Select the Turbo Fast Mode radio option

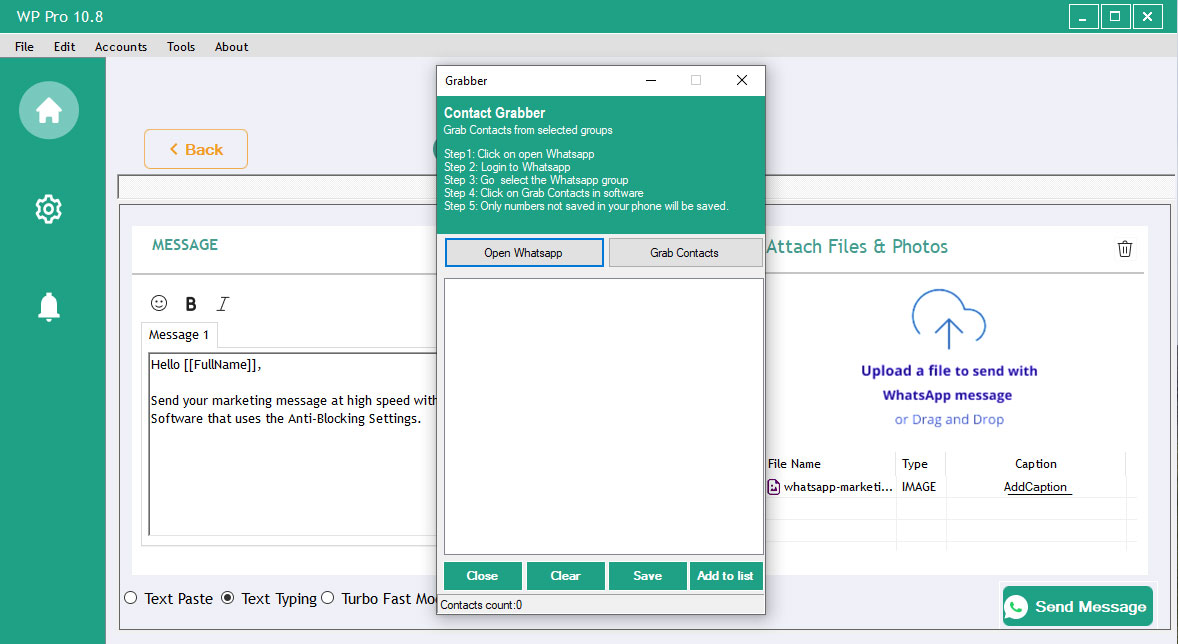coord(328,598)
